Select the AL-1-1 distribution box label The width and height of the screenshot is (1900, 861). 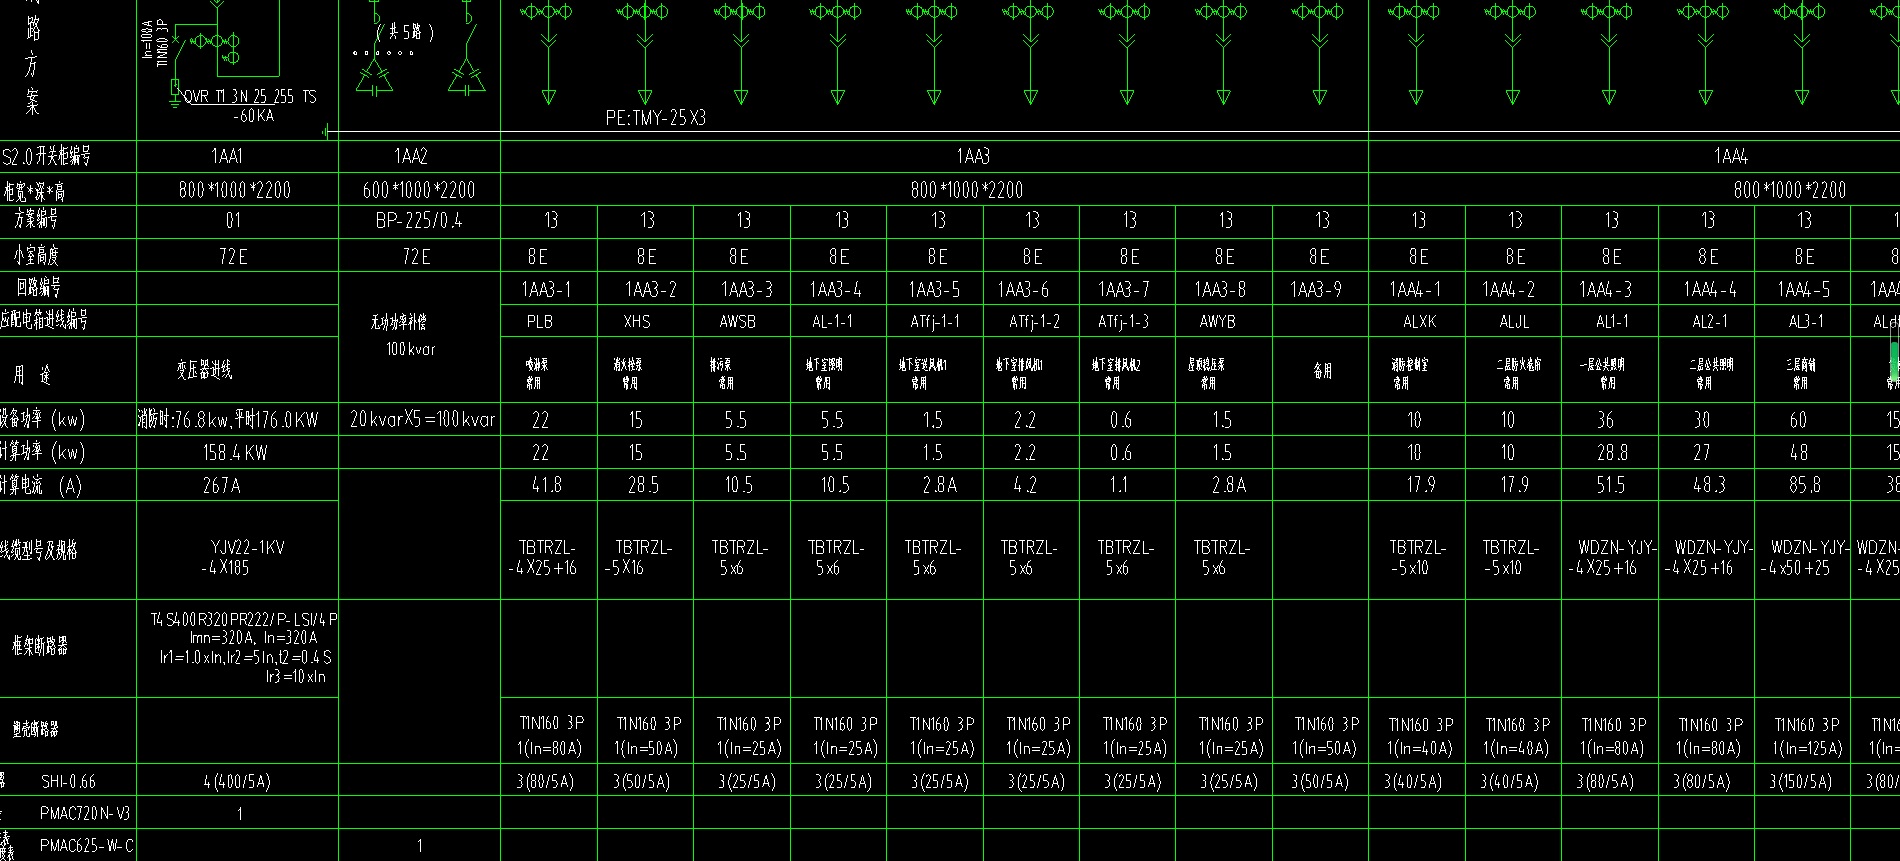pyautogui.click(x=833, y=322)
